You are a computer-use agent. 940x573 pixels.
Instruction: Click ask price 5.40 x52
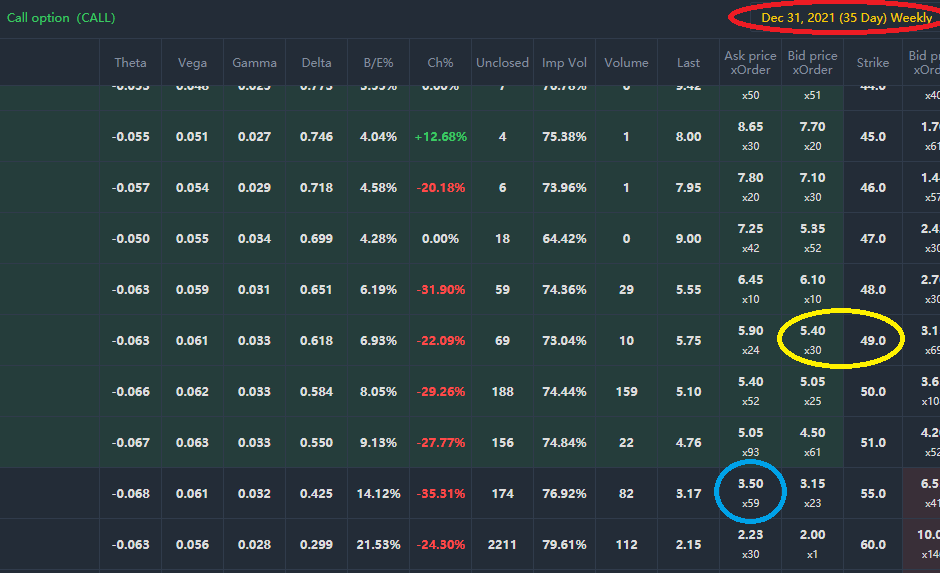click(751, 391)
